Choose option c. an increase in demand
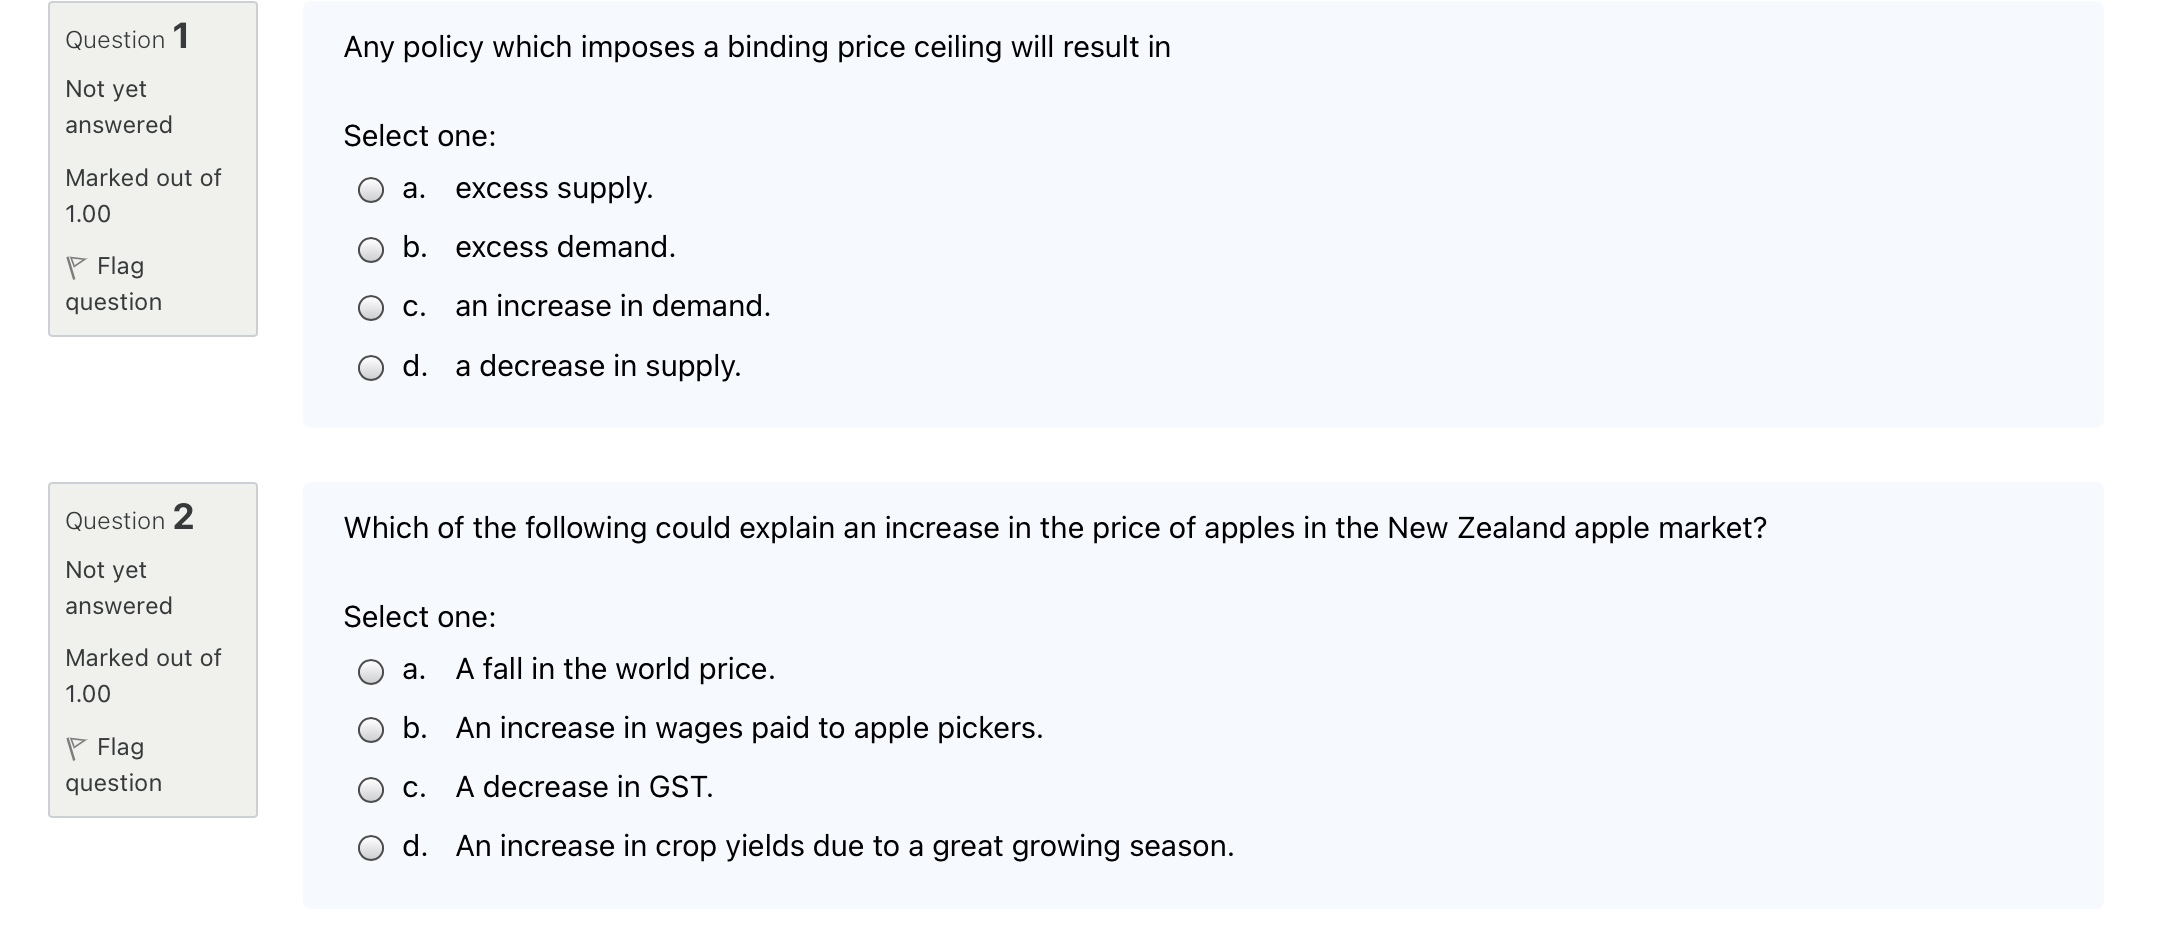 (371, 309)
